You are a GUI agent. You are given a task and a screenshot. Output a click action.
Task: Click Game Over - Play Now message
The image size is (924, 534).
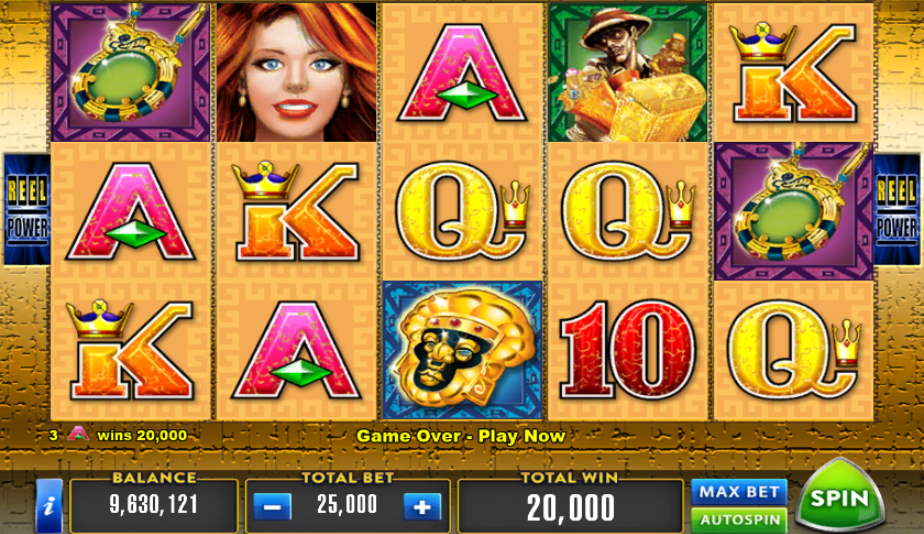click(461, 436)
